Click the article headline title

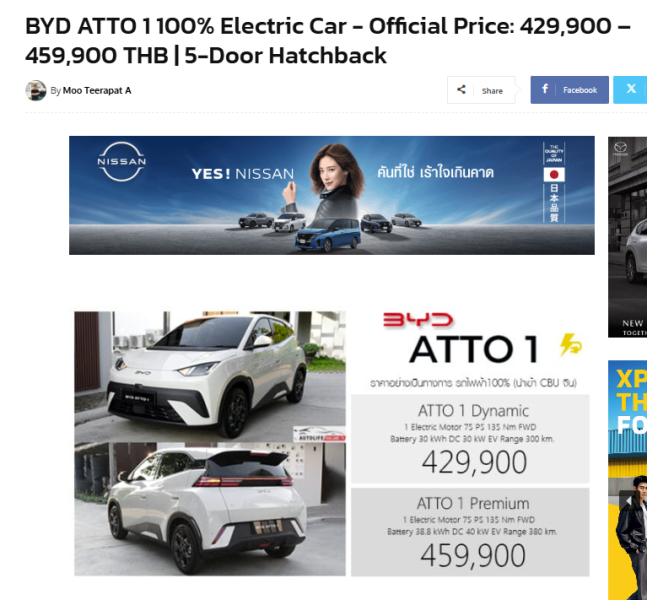328,40
